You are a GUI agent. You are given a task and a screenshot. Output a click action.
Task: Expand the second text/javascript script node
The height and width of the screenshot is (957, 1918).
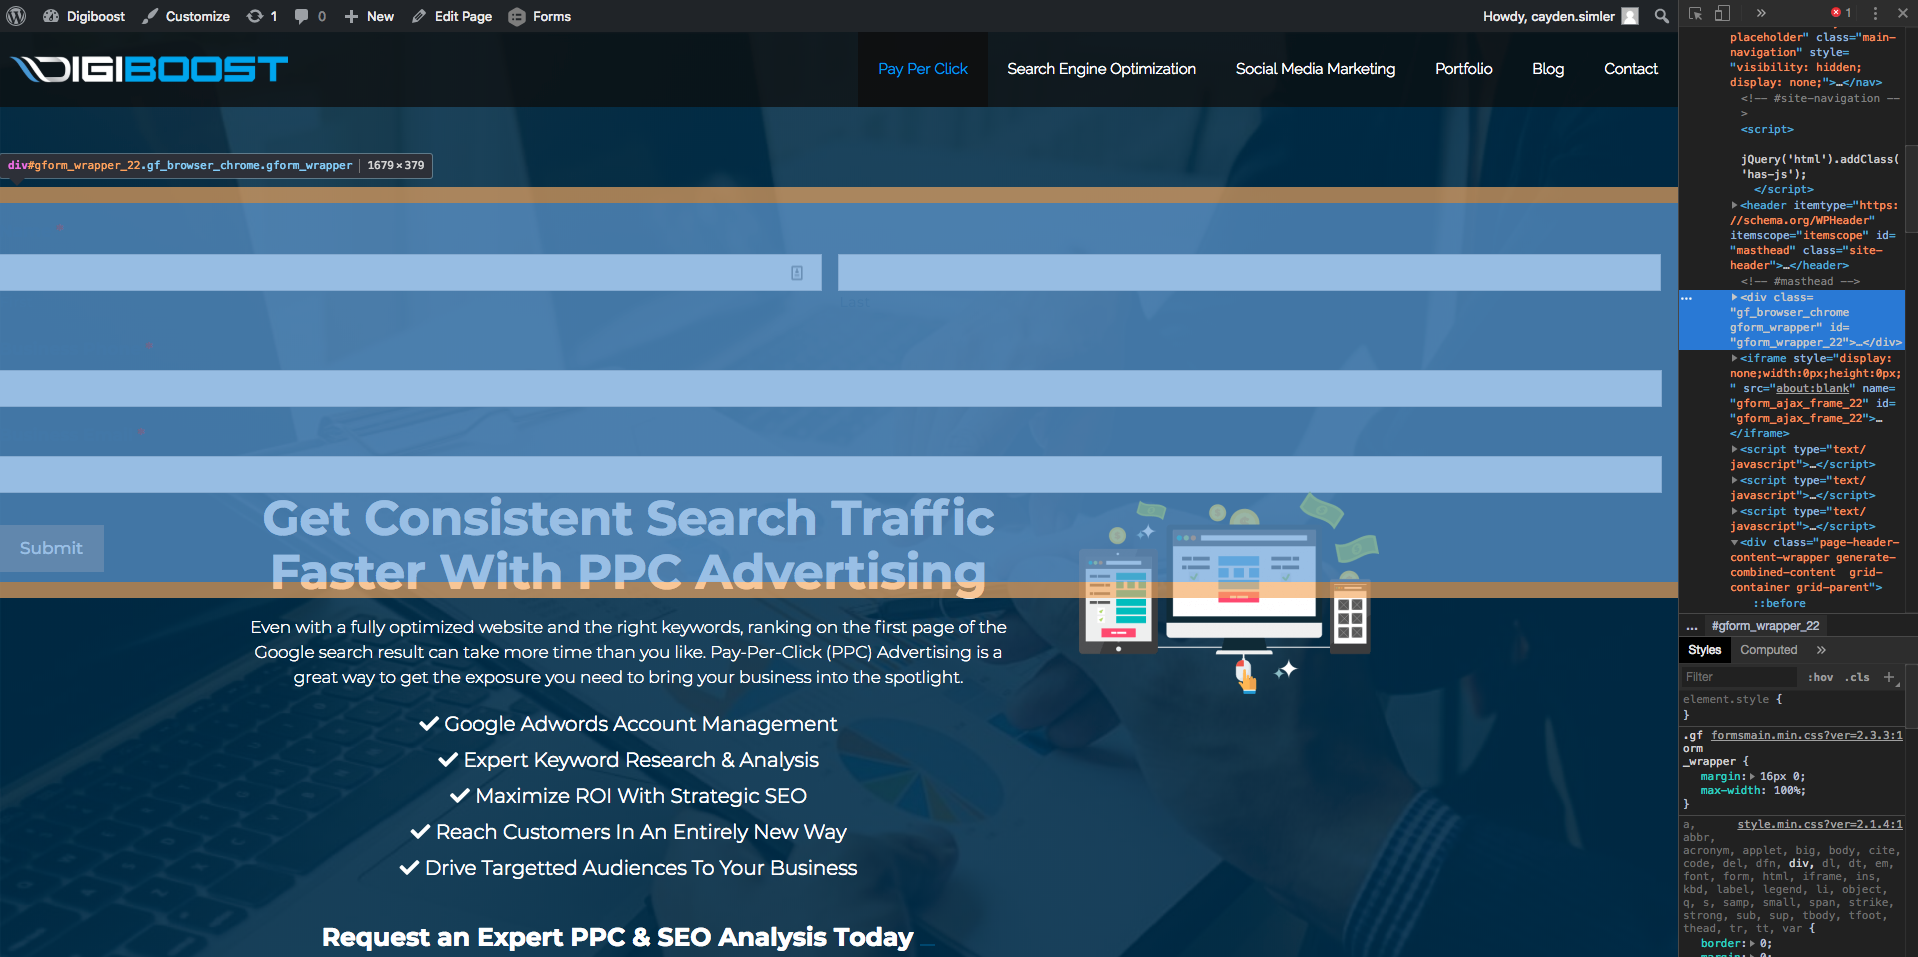point(1735,480)
